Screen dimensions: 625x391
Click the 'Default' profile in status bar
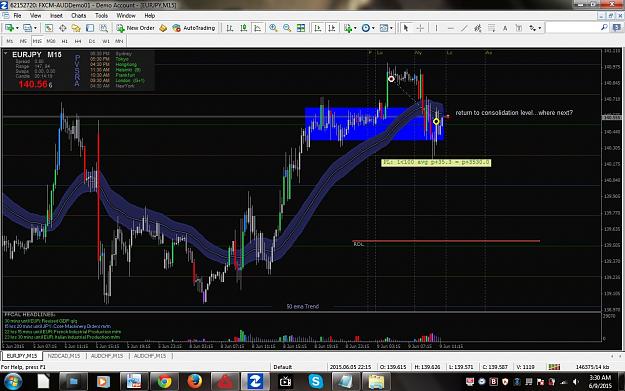click(282, 367)
